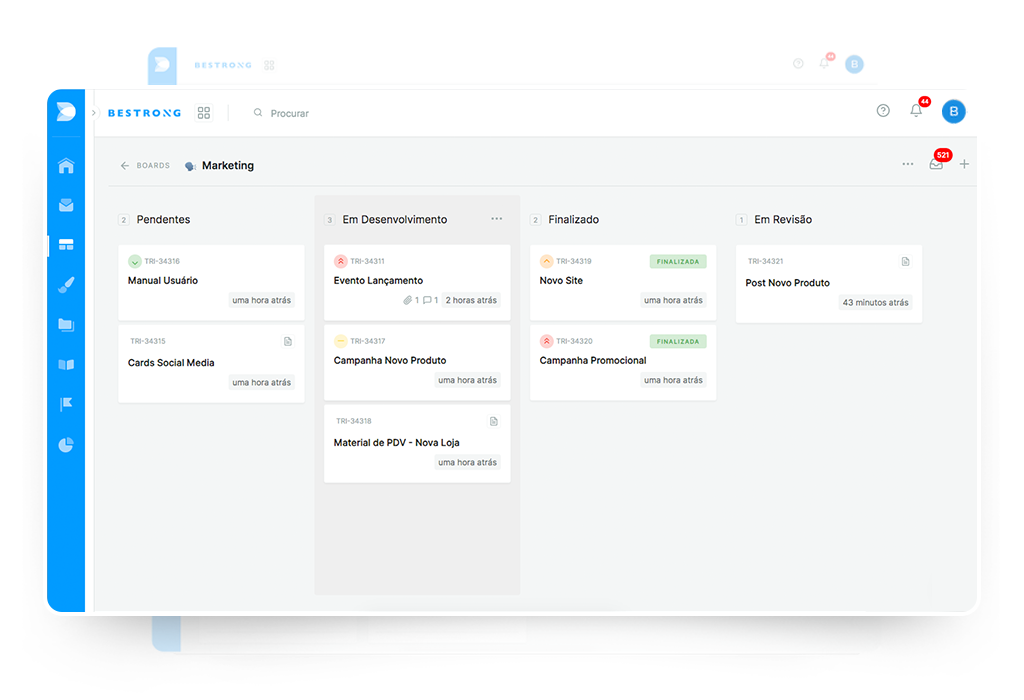The image size is (1024, 700).
Task: Click the attachment paperclip on Evento Lançamento
Action: (x=408, y=300)
